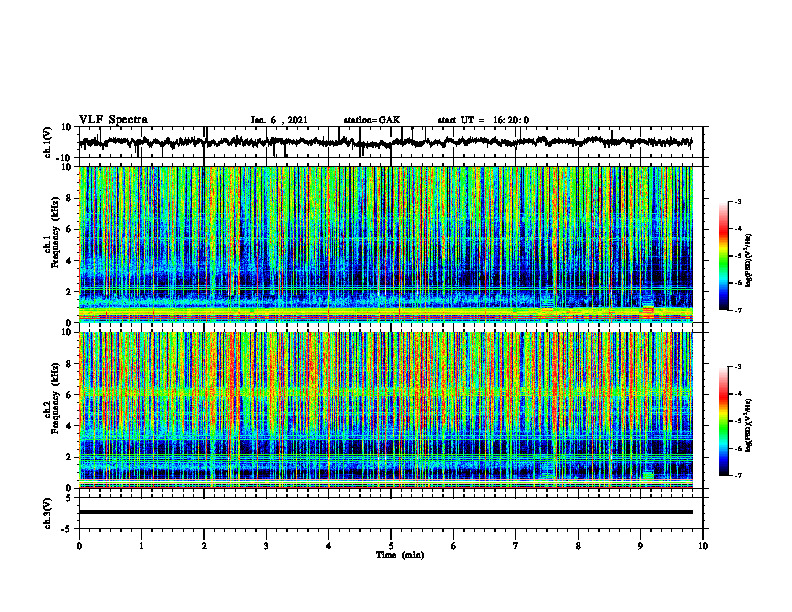Click the "ch.3(V)" axis label
The image size is (792, 612).
coord(48,514)
